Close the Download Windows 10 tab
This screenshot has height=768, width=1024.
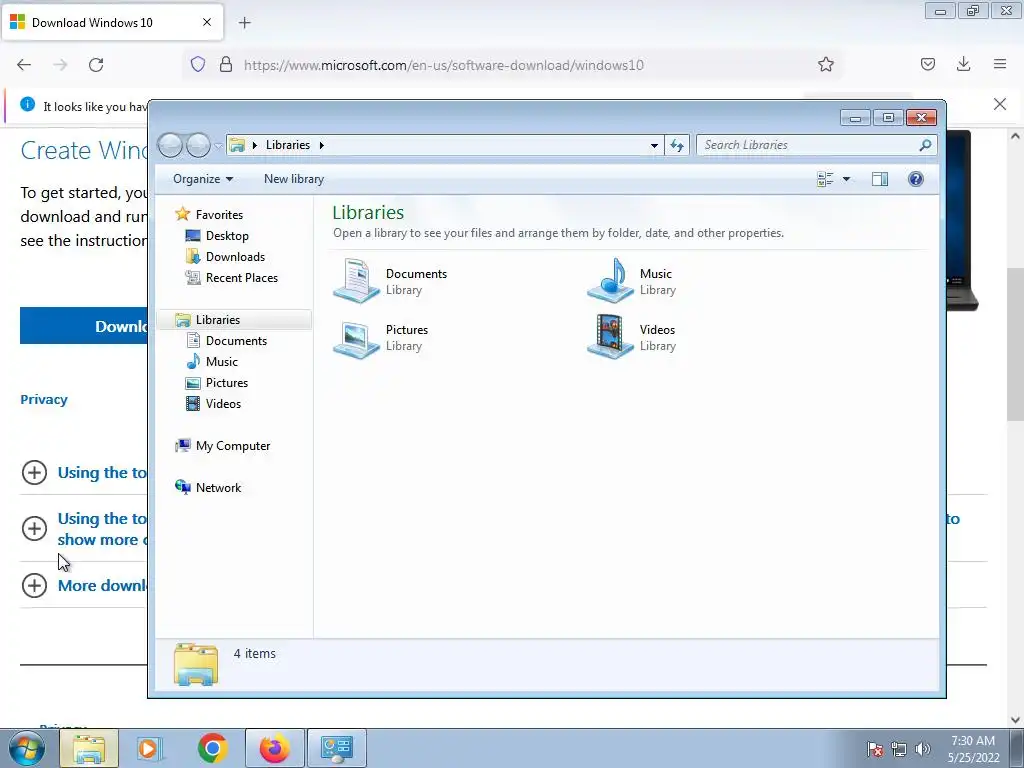coord(207,22)
